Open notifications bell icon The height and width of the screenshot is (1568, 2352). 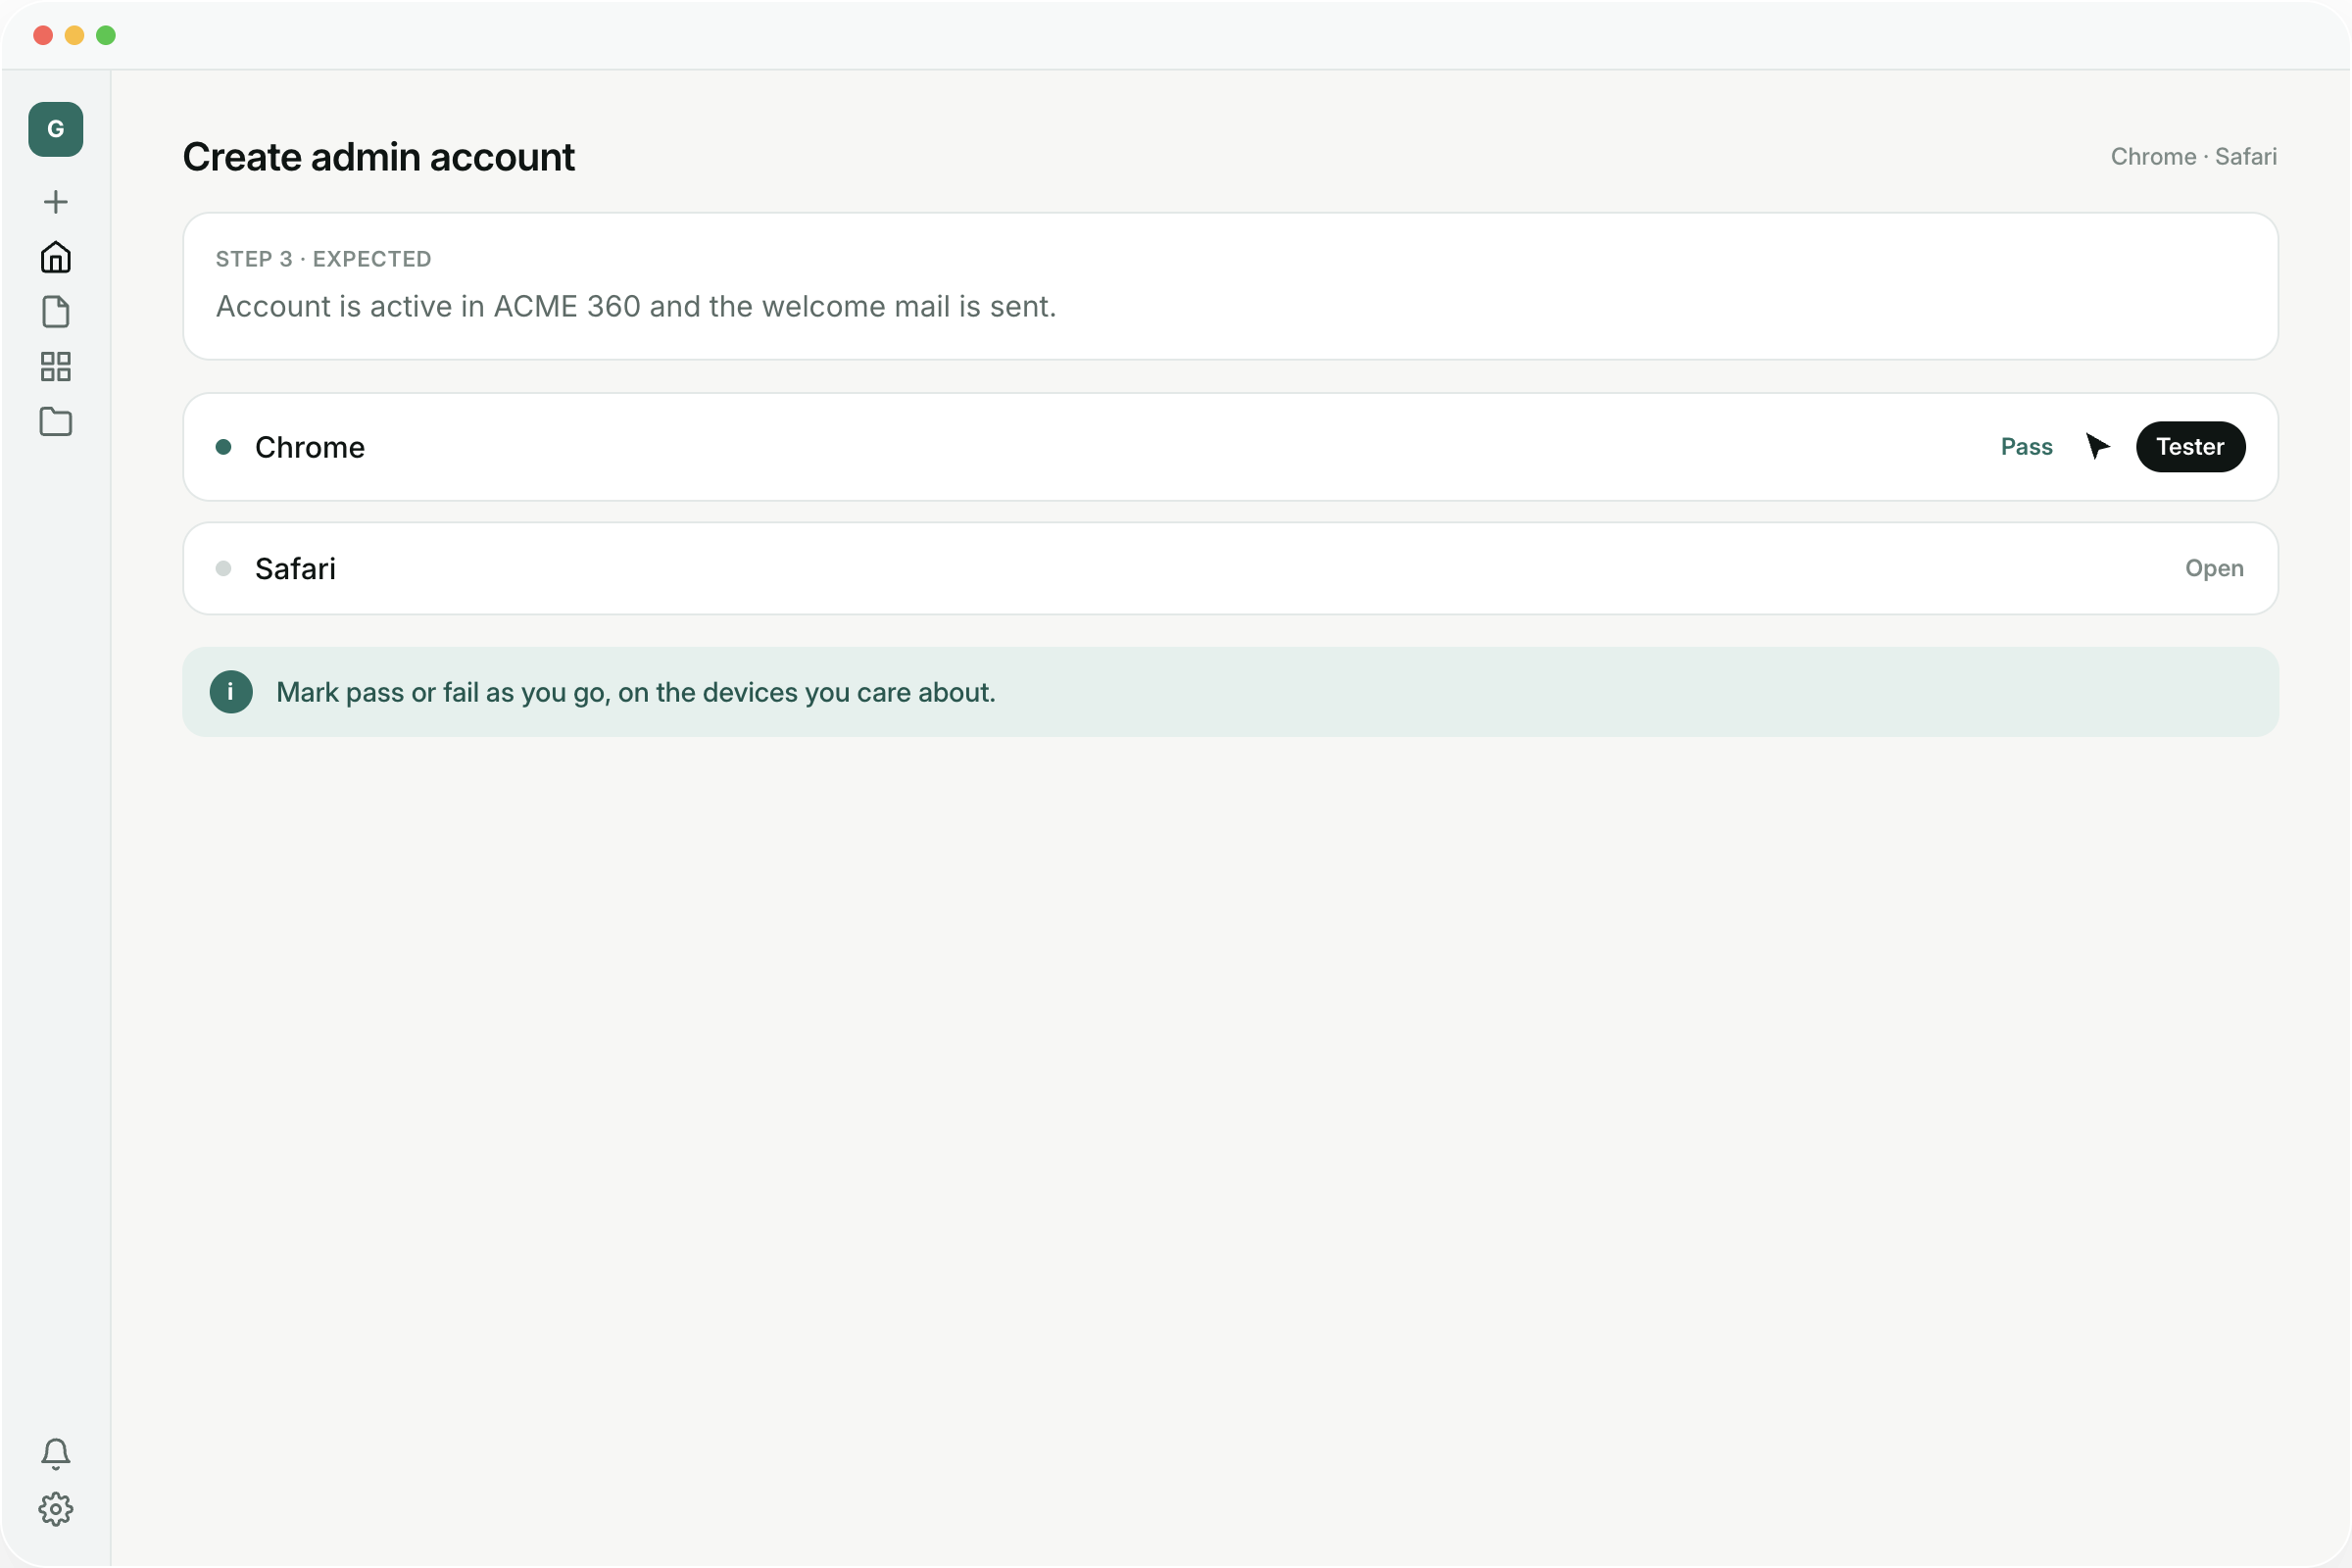tap(56, 1454)
